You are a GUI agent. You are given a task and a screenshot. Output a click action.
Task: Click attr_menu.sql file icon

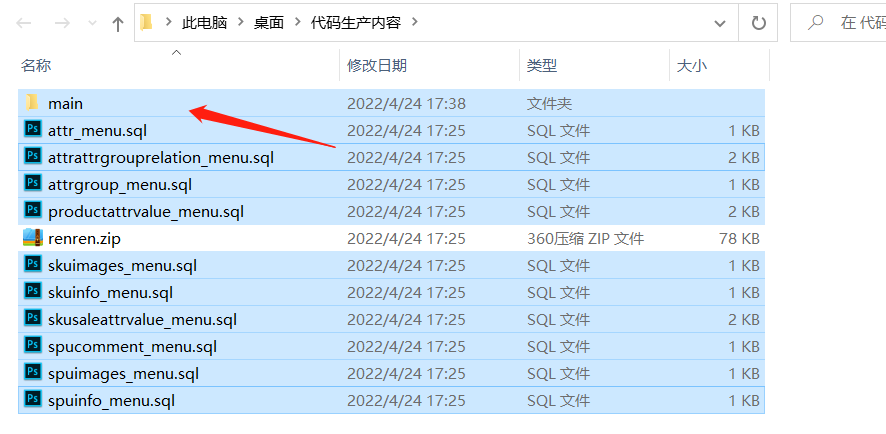(33, 129)
